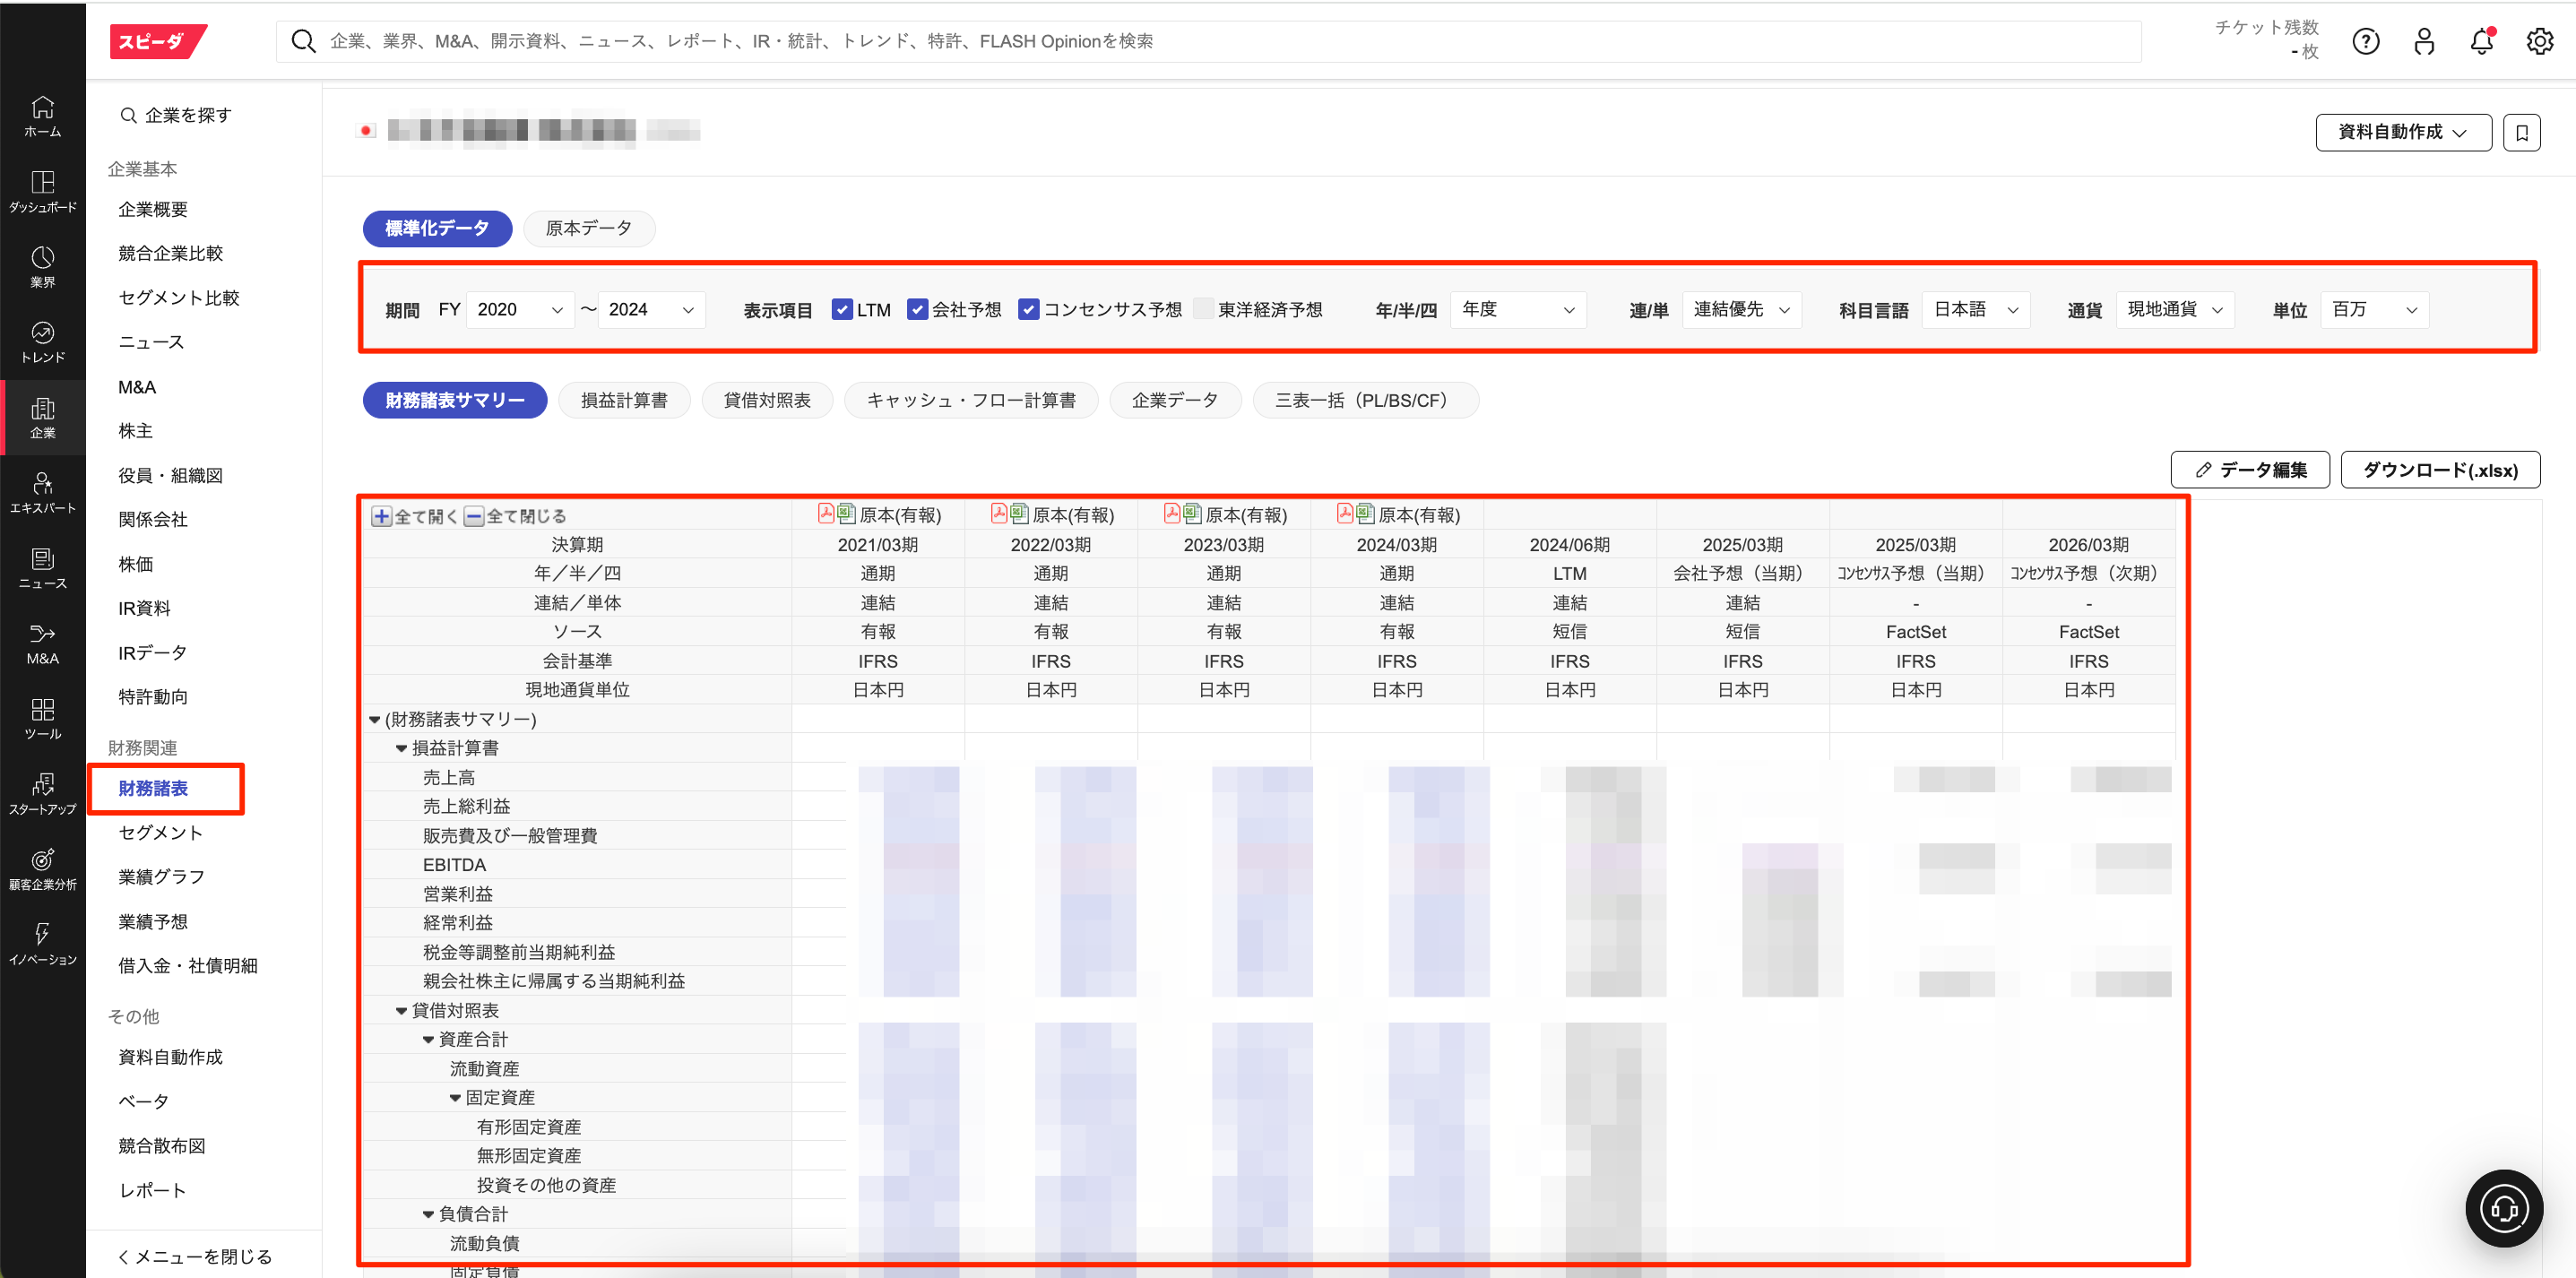Viewport: 2576px width, 1278px height.
Task: Open PDF icon for 2021/03期 column
Action: pyautogui.click(x=826, y=514)
